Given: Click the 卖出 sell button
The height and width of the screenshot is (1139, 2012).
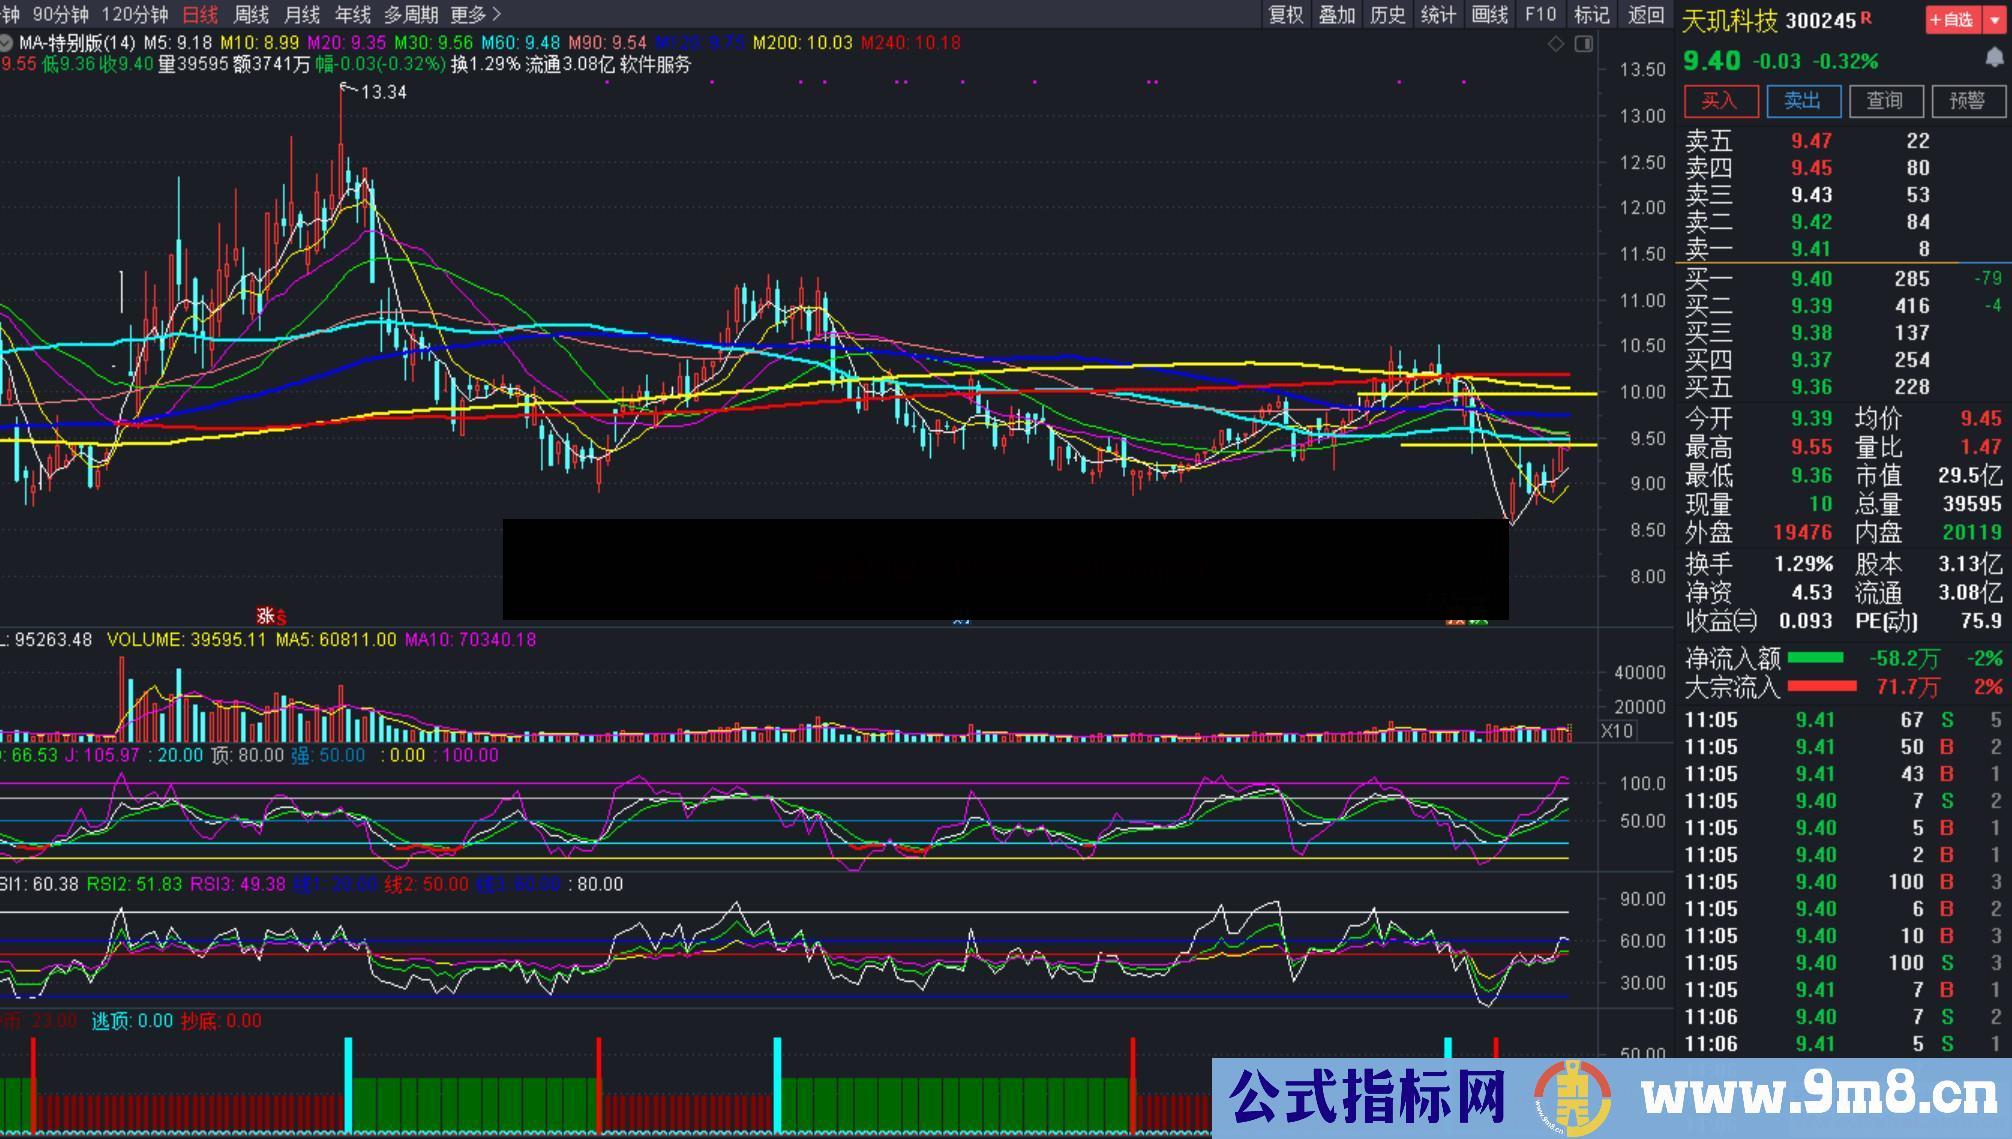Looking at the screenshot, I should point(1802,100).
